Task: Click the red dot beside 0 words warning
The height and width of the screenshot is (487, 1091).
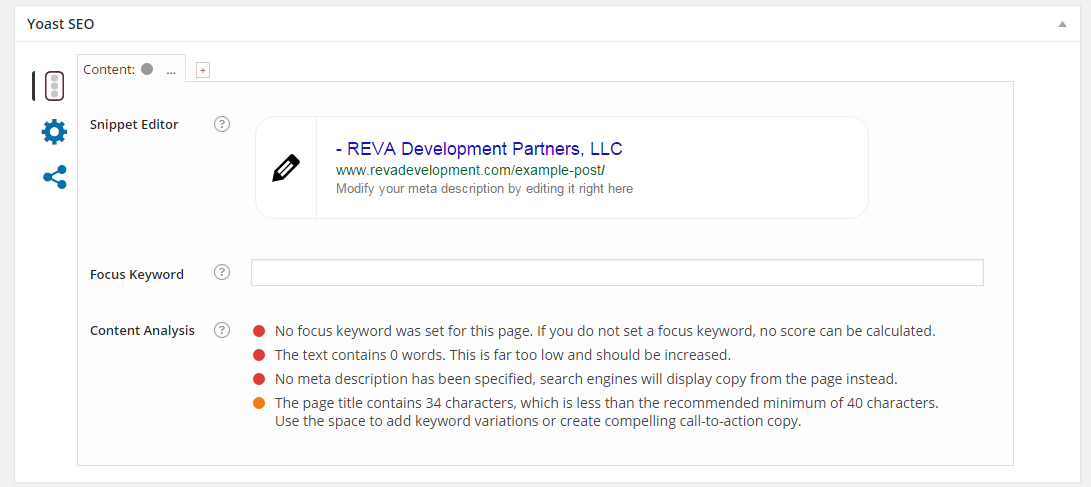Action: (x=260, y=355)
